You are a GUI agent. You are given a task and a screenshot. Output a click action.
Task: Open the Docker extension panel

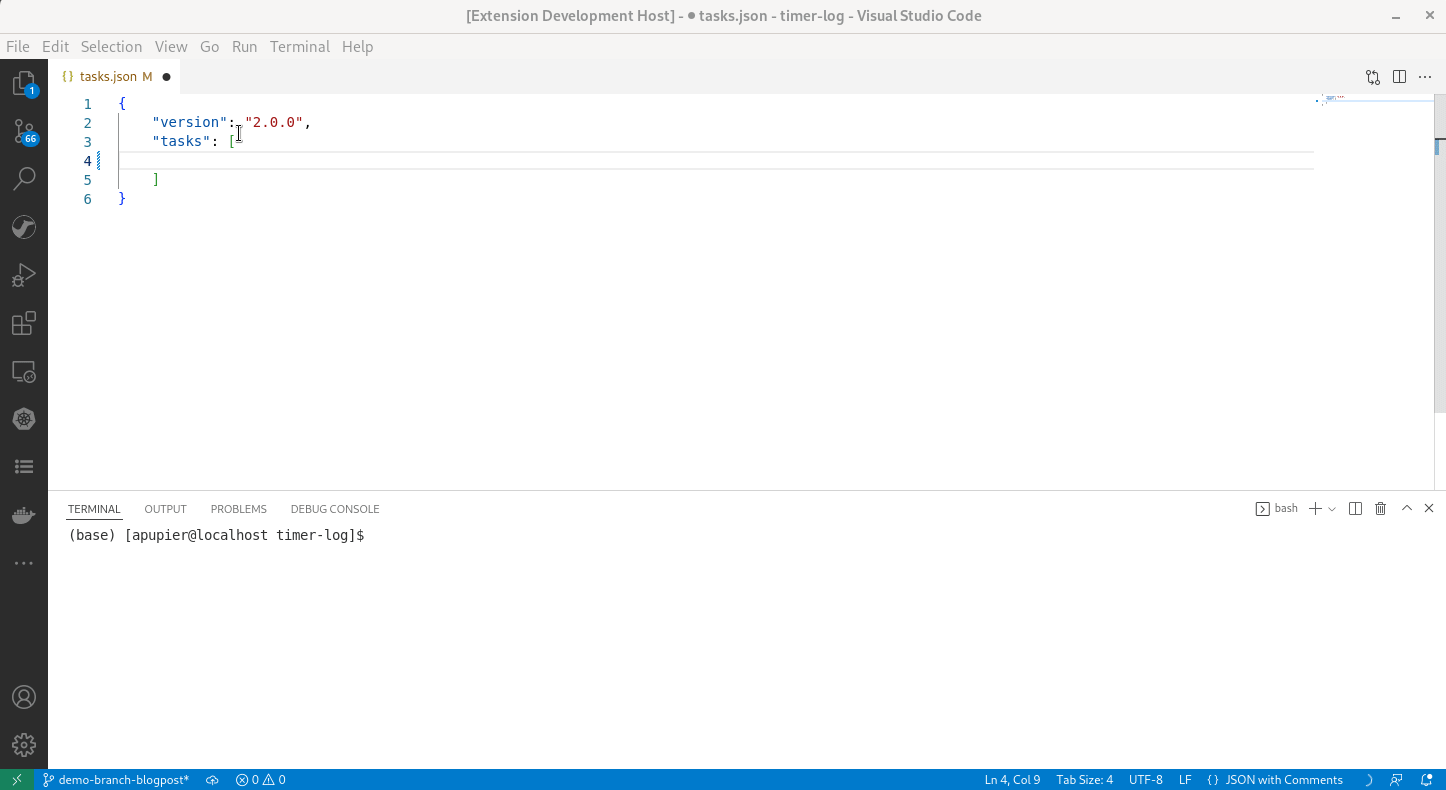click(24, 514)
